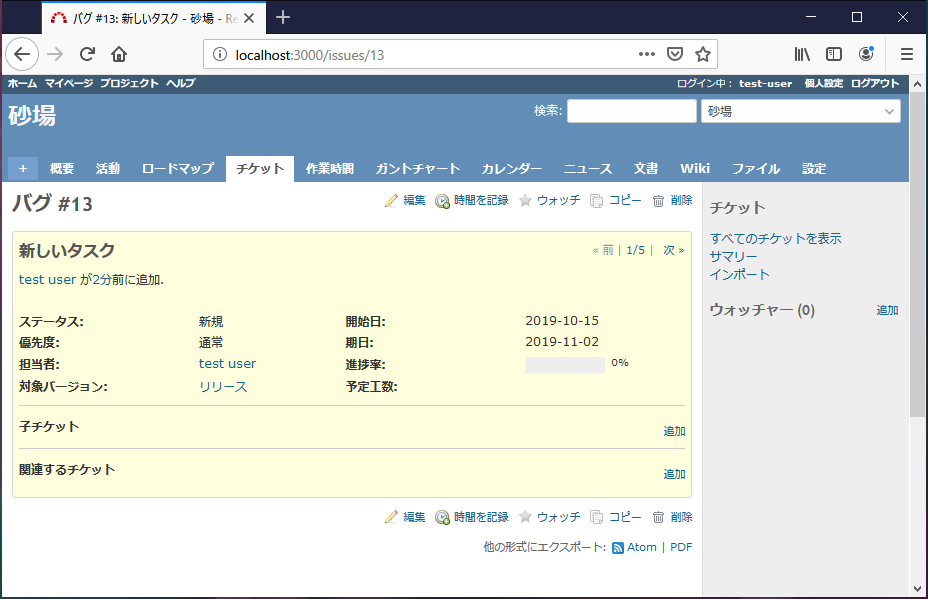Click top 削除 trash link
The width and height of the screenshot is (928, 599).
click(672, 201)
